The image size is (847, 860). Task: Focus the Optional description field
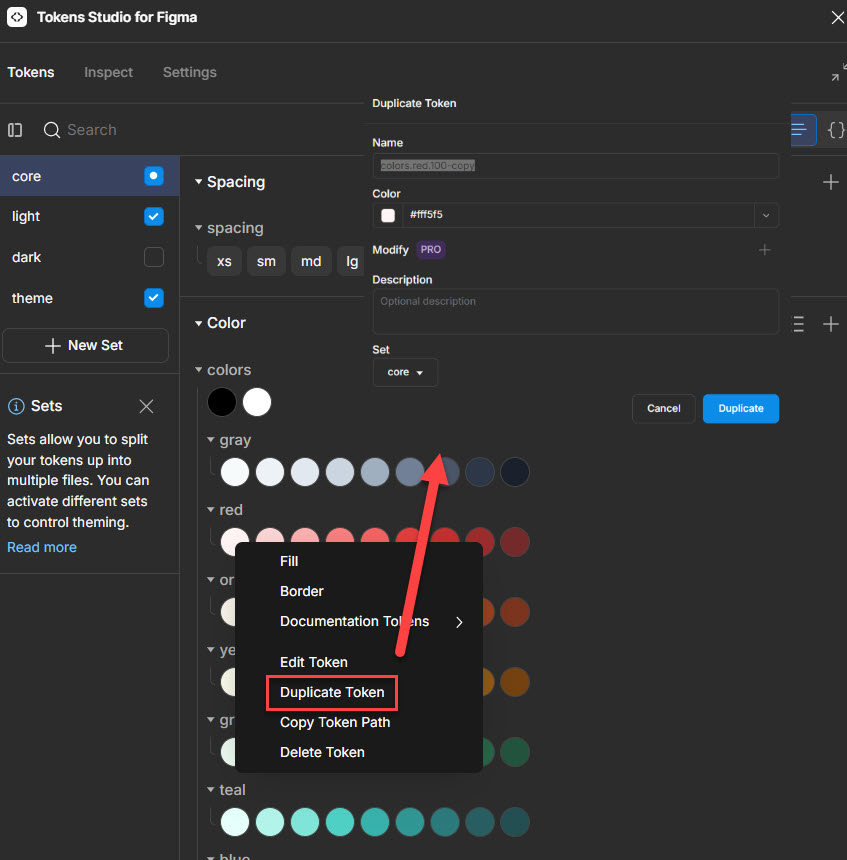coord(575,312)
